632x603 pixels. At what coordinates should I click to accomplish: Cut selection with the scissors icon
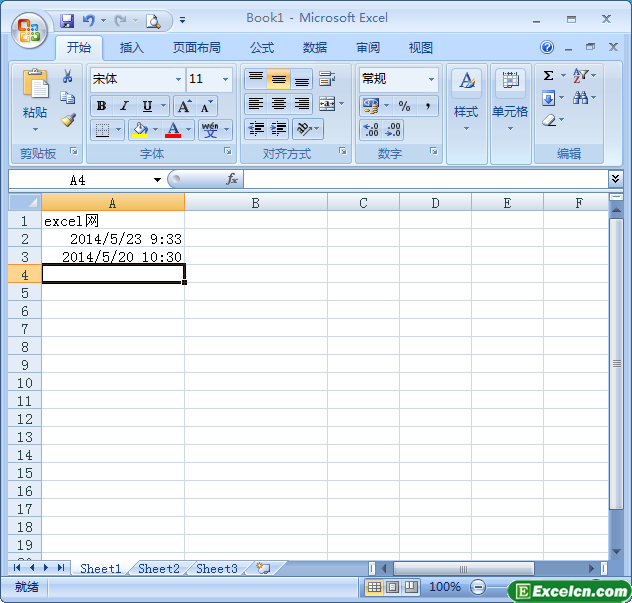(67, 76)
